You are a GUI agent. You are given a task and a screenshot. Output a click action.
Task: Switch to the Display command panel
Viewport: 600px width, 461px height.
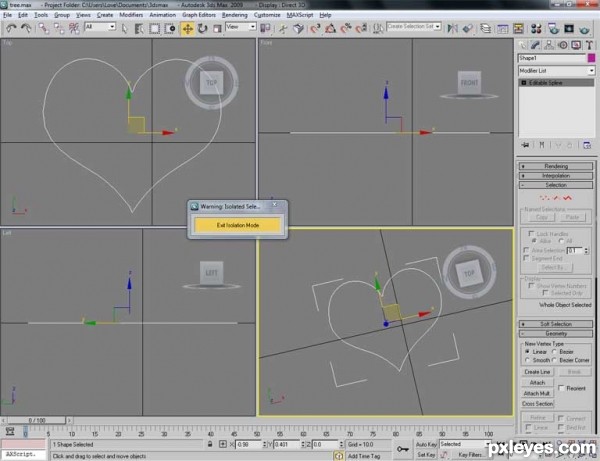[576, 45]
